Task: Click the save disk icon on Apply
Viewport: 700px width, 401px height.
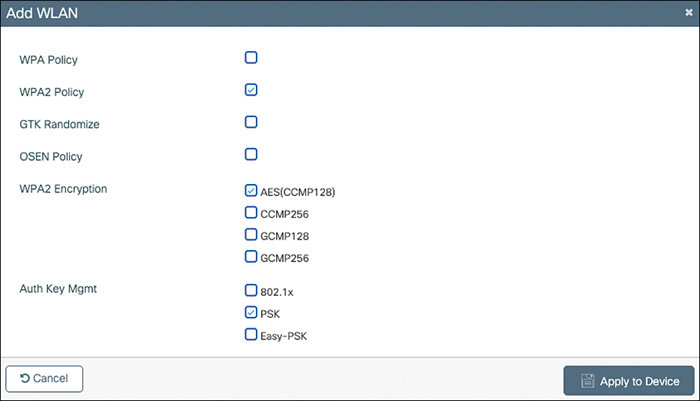Action: click(x=588, y=381)
